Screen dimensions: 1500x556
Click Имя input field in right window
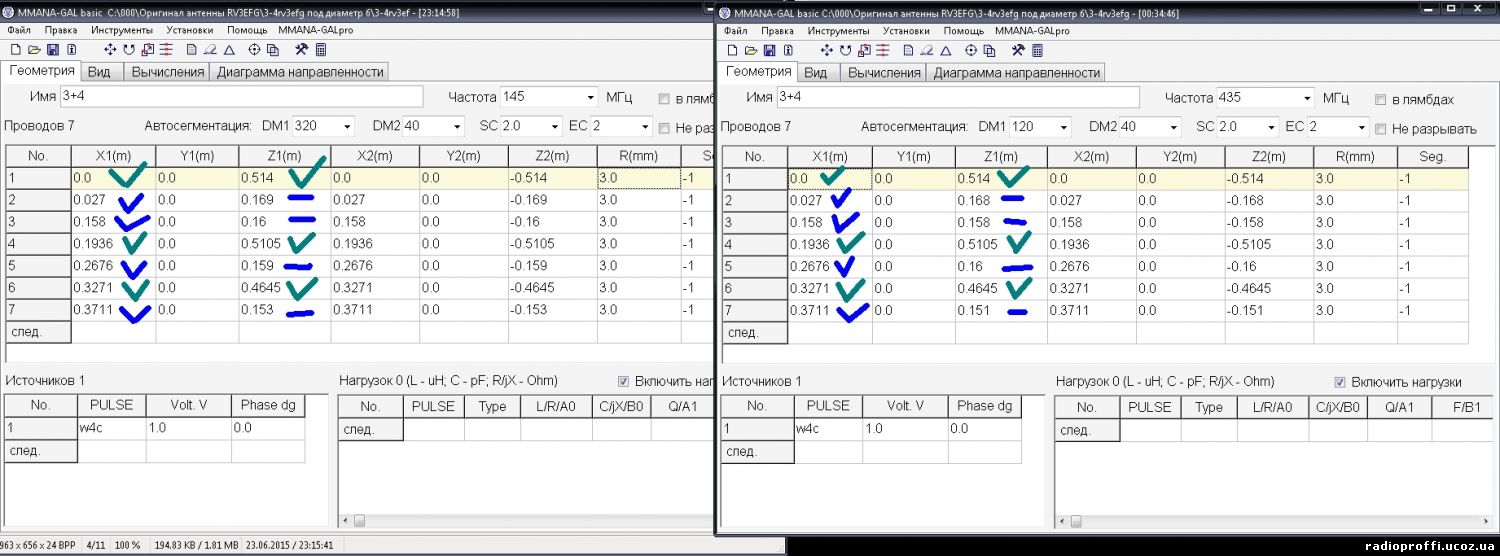click(957, 97)
